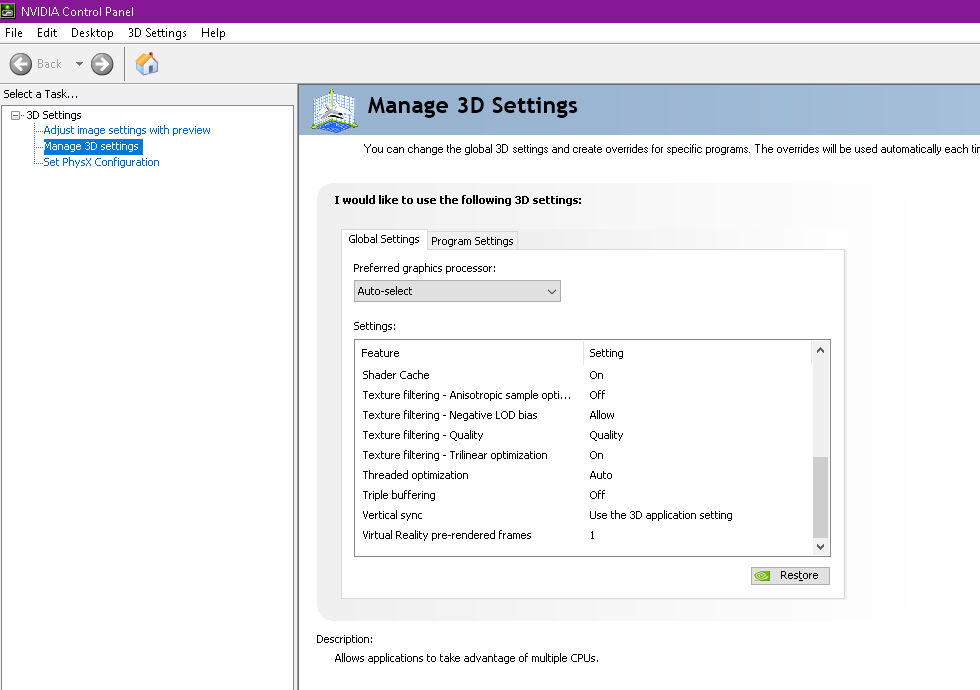Open the Back history dropdown arrow
980x690 pixels.
(79, 64)
